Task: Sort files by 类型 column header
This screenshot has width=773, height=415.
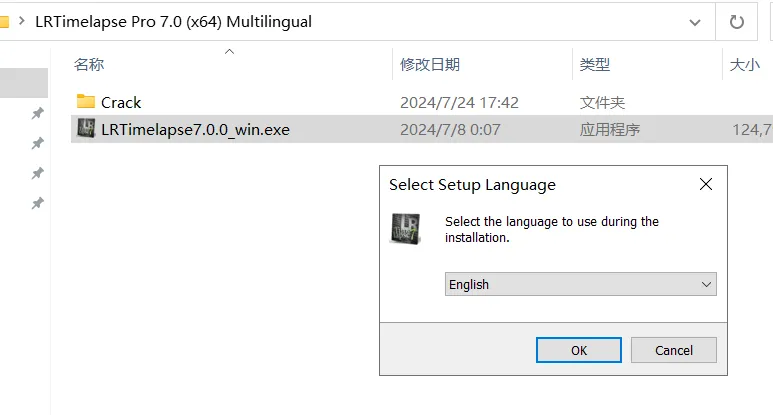Action: pyautogui.click(x=595, y=65)
